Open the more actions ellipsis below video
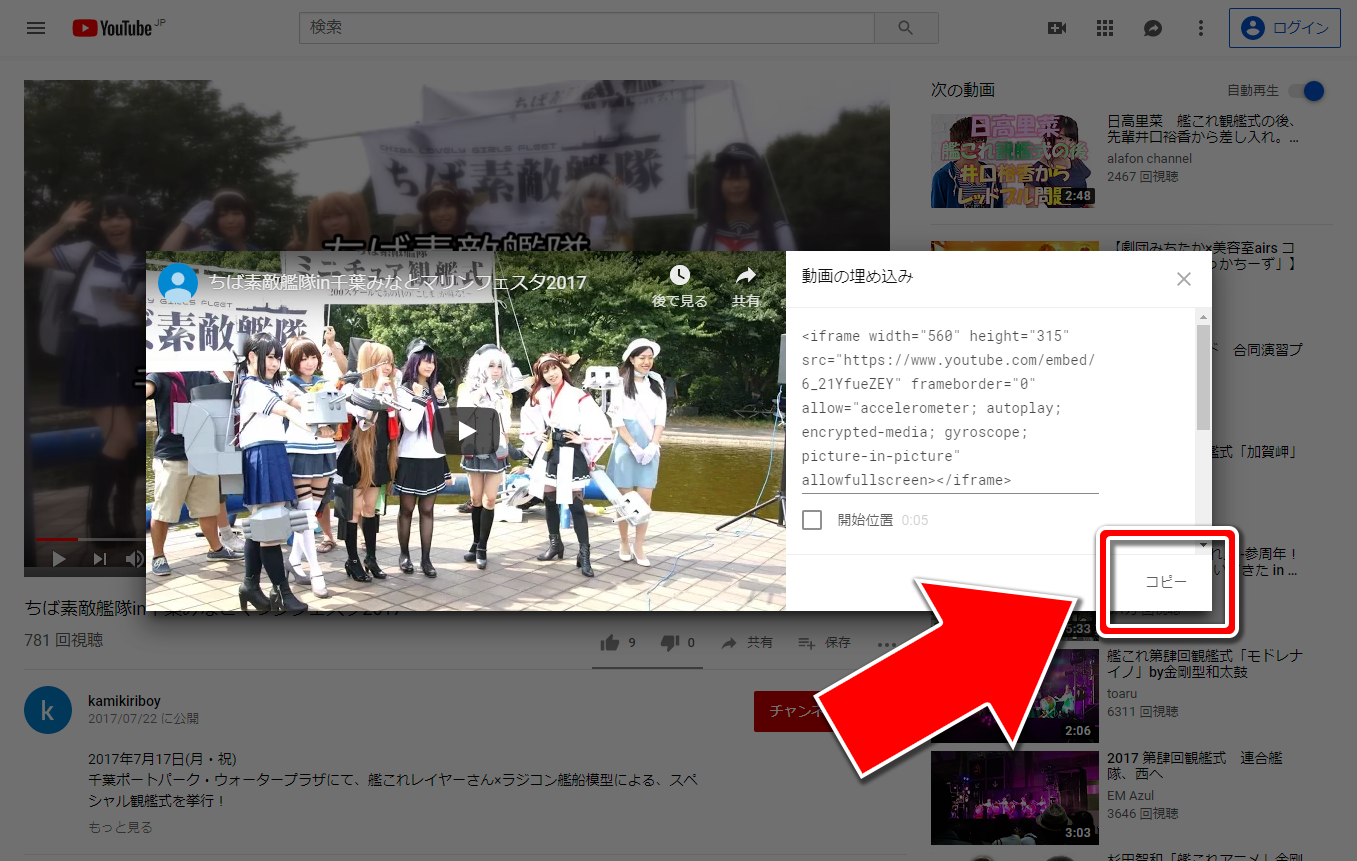 click(886, 644)
